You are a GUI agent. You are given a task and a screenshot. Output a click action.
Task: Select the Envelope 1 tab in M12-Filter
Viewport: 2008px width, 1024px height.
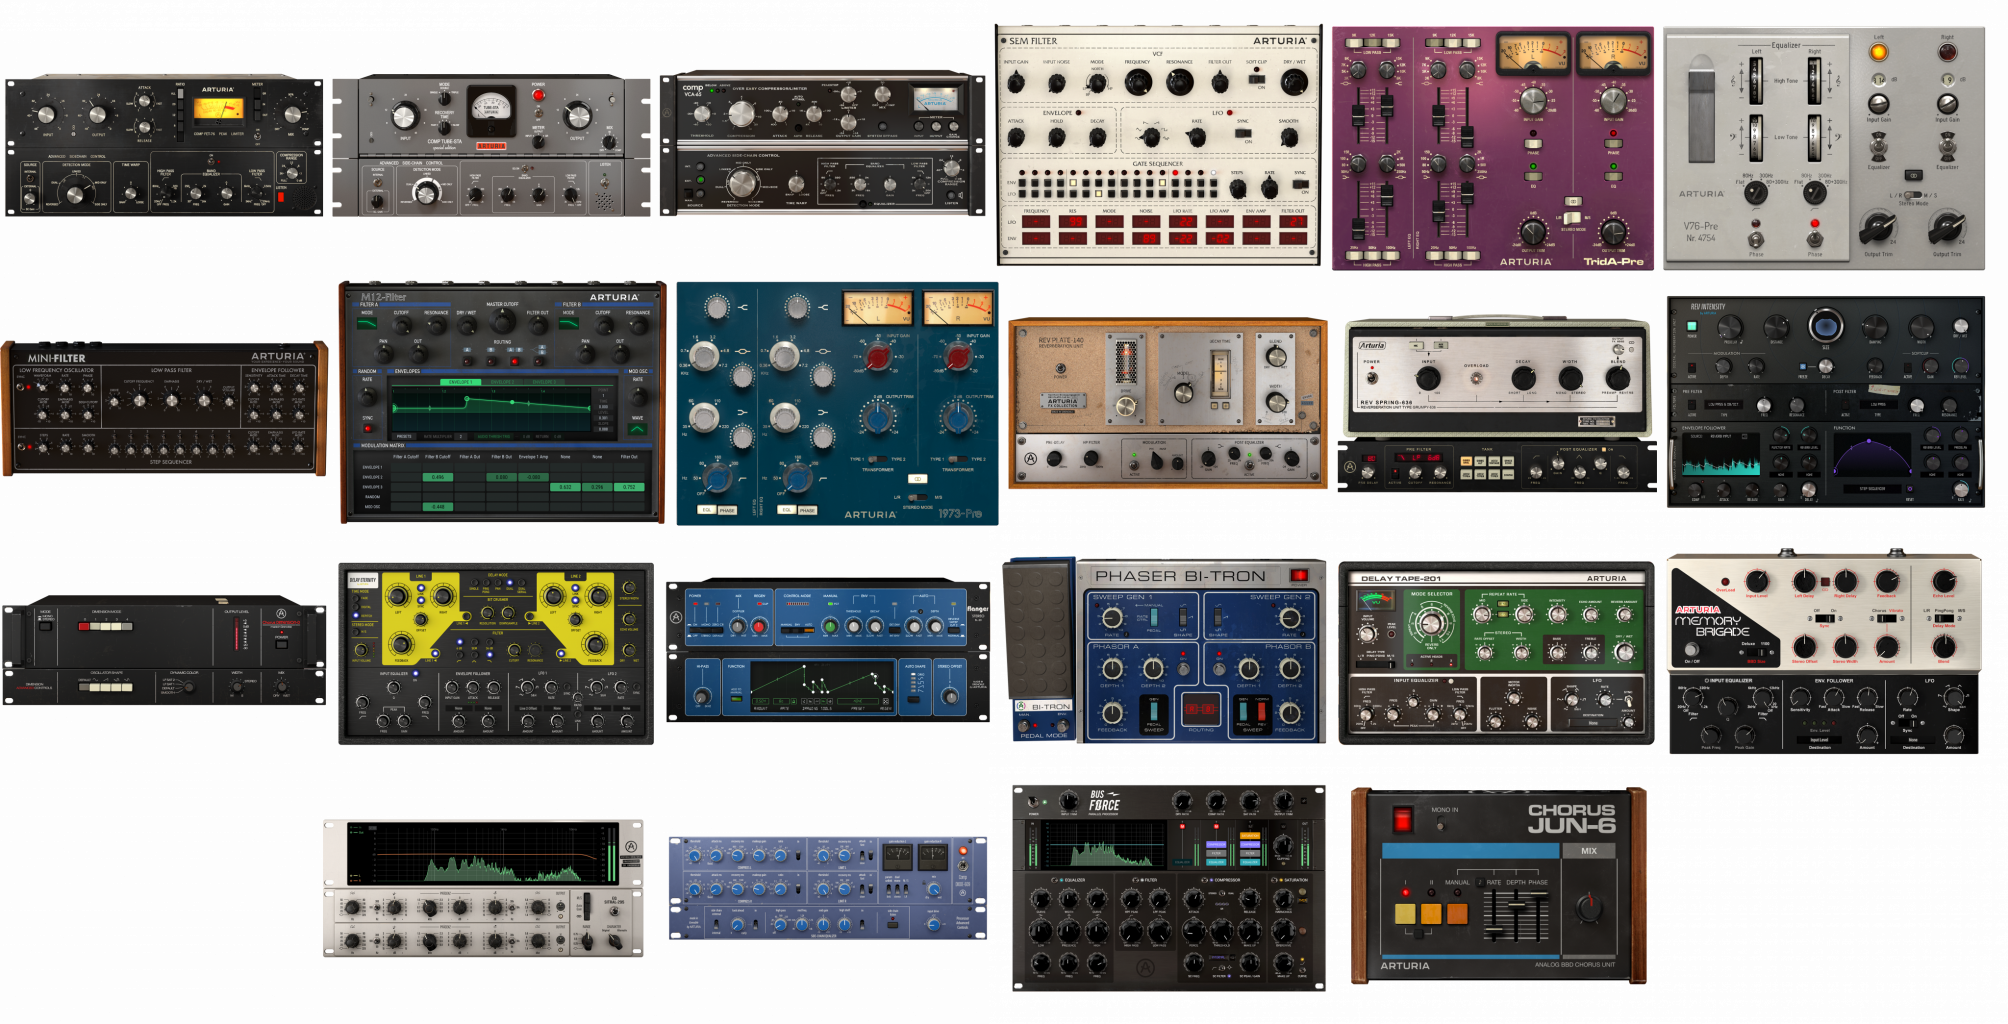point(459,382)
